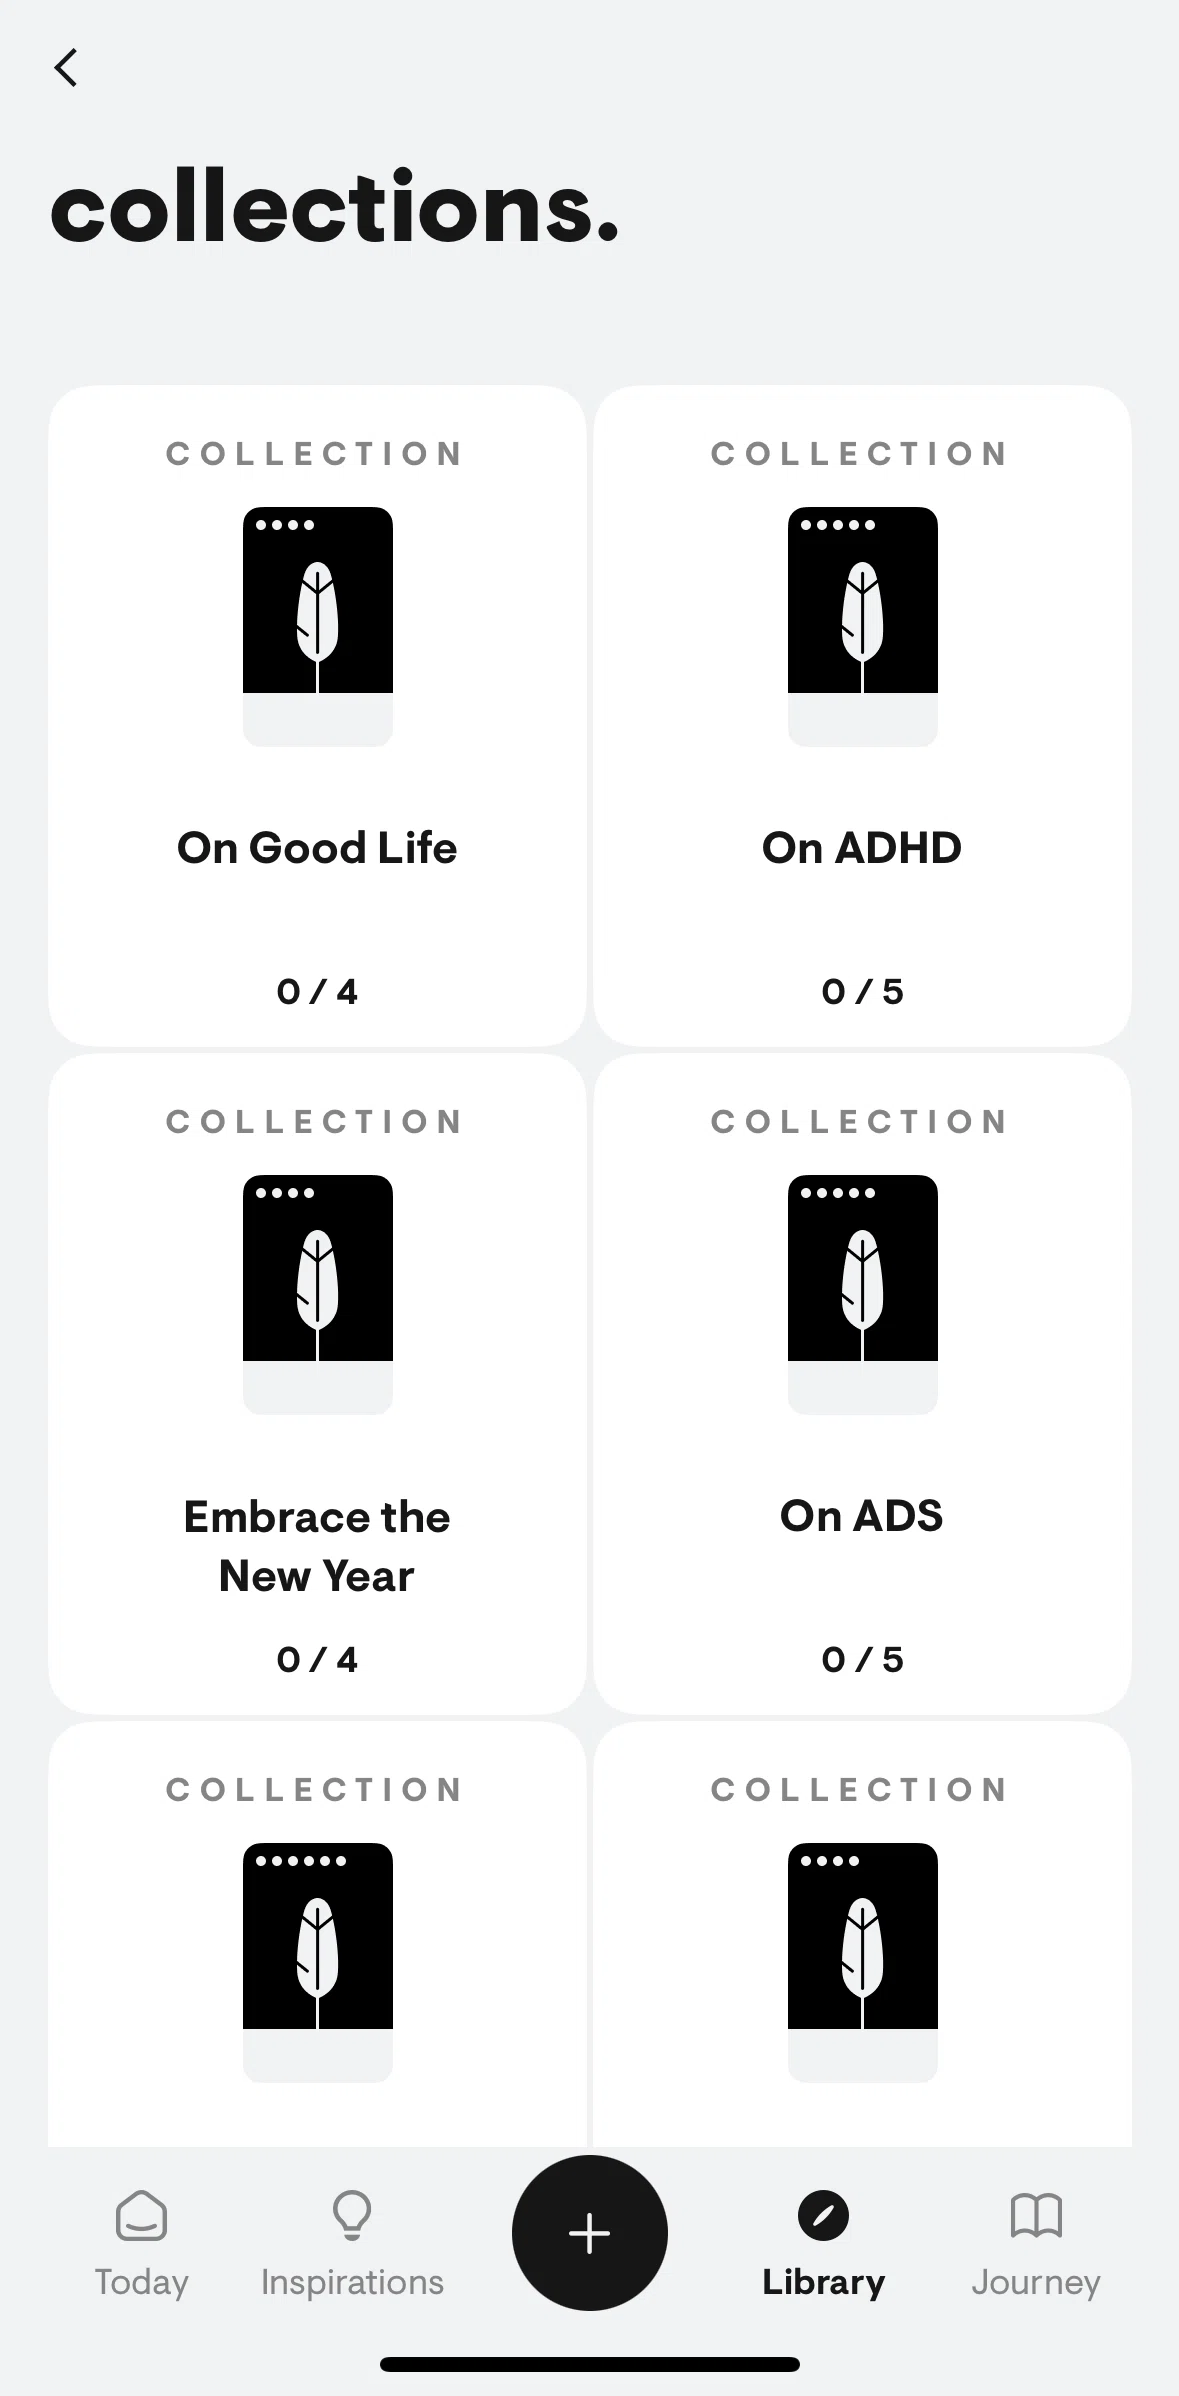Open the partially visible bottom-left collection card

(x=317, y=1934)
